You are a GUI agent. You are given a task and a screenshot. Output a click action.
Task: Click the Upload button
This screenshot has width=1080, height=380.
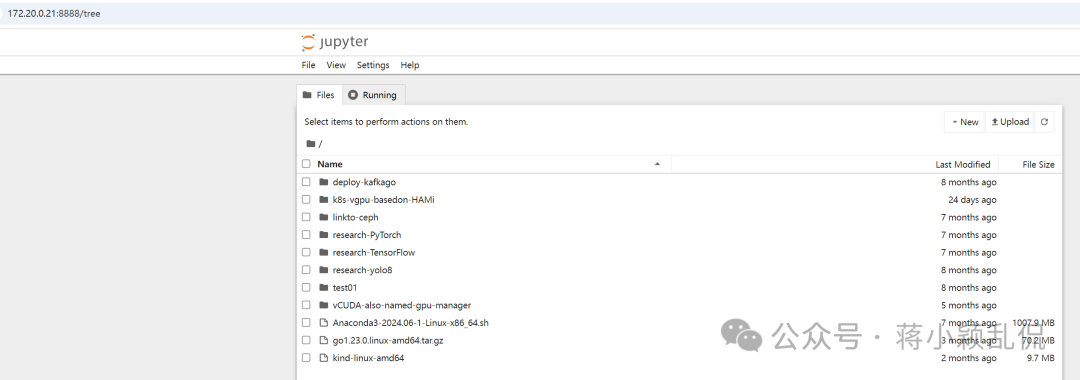1010,122
